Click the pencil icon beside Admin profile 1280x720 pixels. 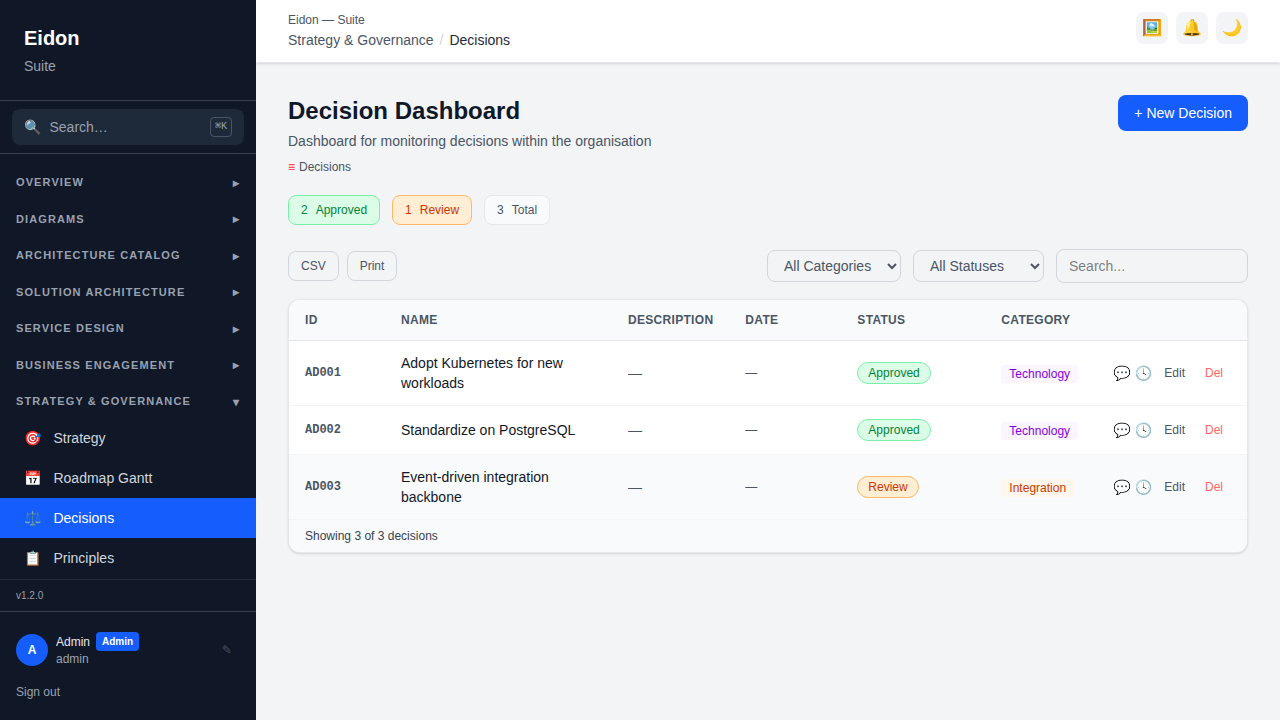tap(227, 650)
